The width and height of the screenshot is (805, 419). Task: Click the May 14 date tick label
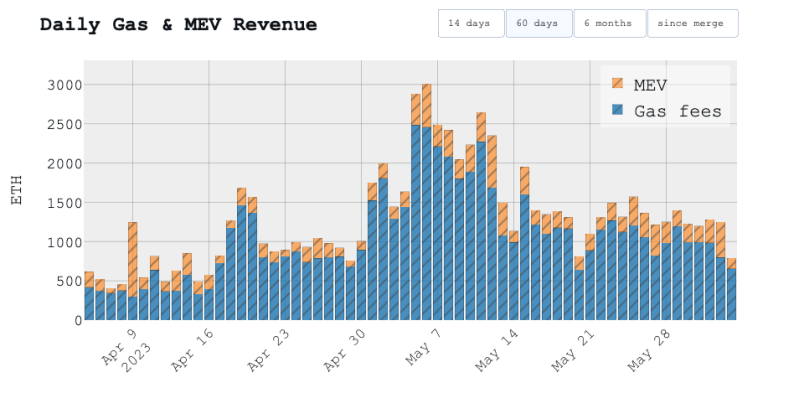[x=499, y=353]
